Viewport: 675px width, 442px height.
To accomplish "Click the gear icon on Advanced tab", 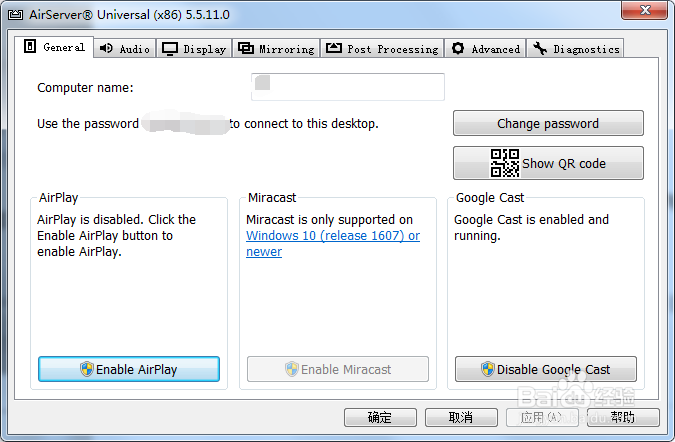I will 458,48.
